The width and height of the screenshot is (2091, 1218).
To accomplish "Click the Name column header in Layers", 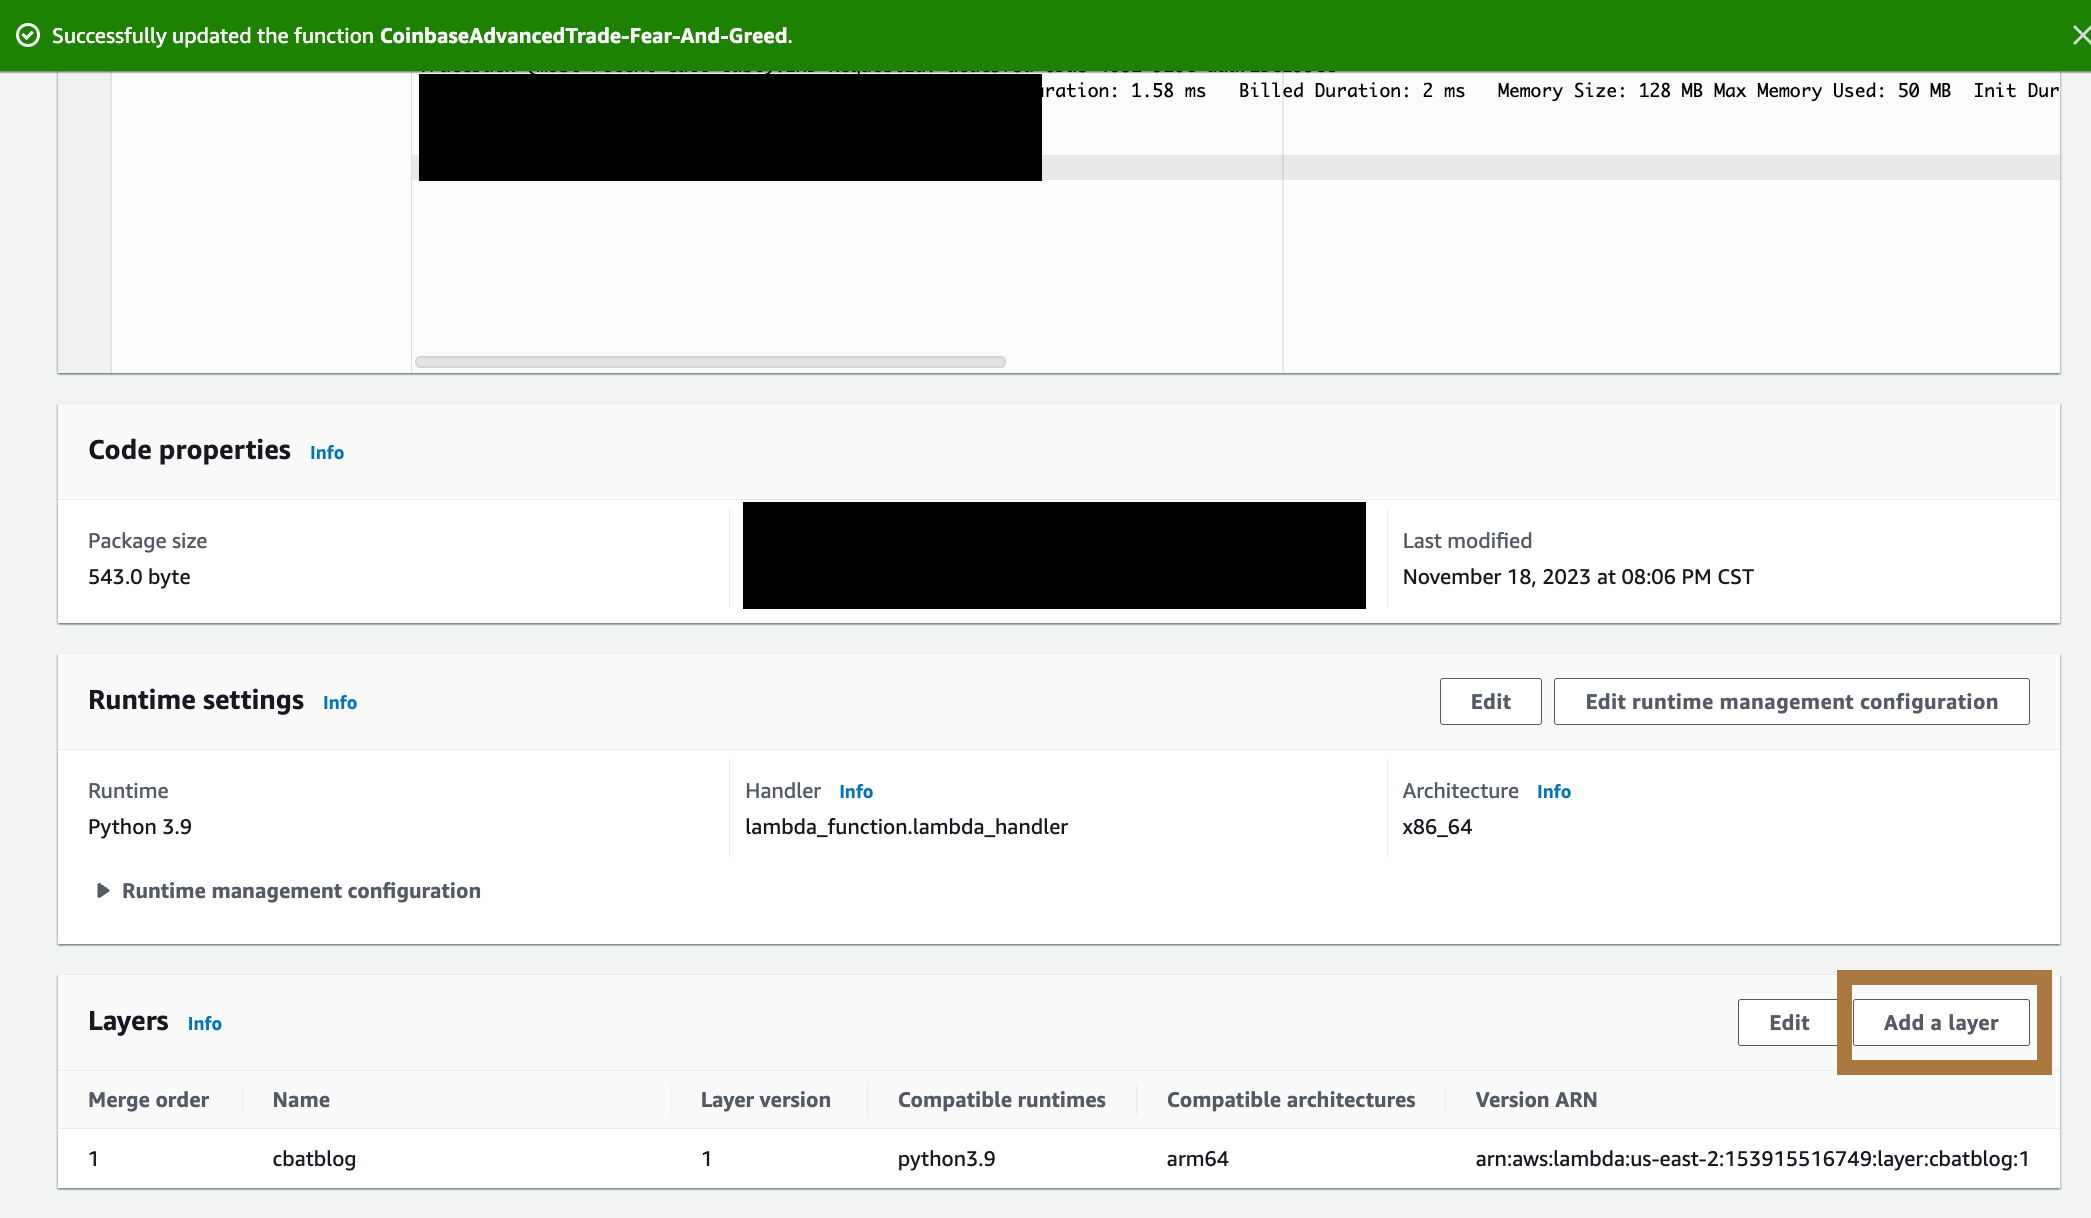I will (x=300, y=1099).
